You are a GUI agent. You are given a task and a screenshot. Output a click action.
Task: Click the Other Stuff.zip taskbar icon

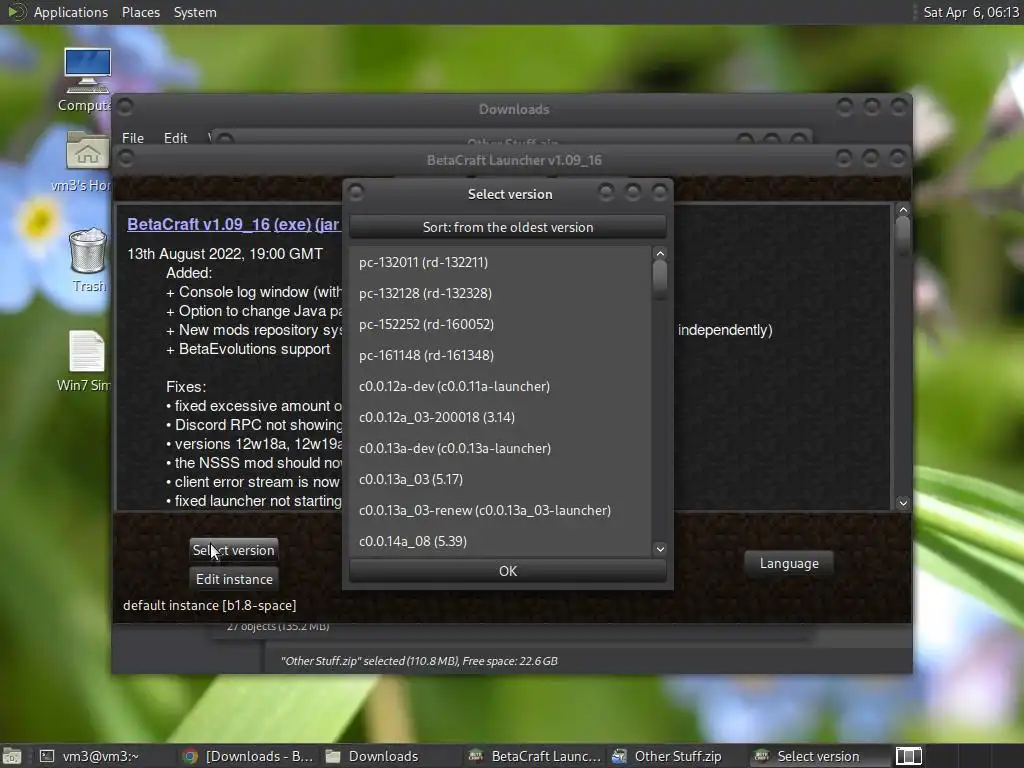619,756
